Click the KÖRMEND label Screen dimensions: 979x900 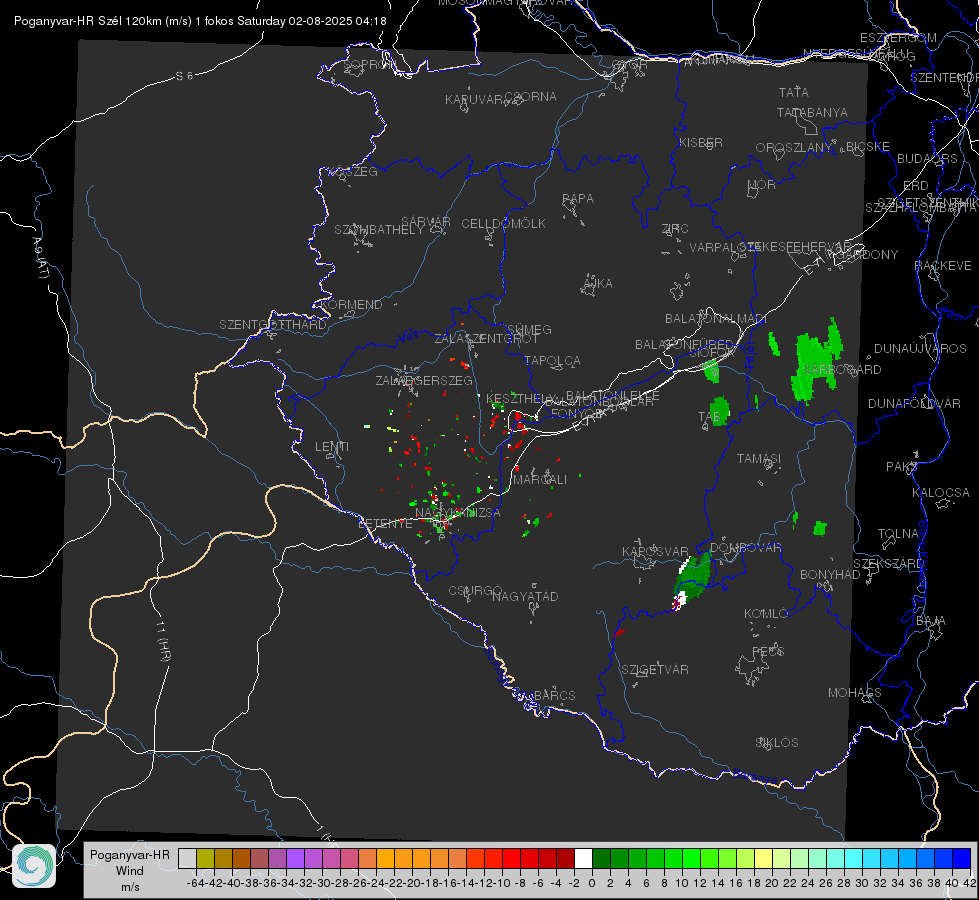(350, 305)
